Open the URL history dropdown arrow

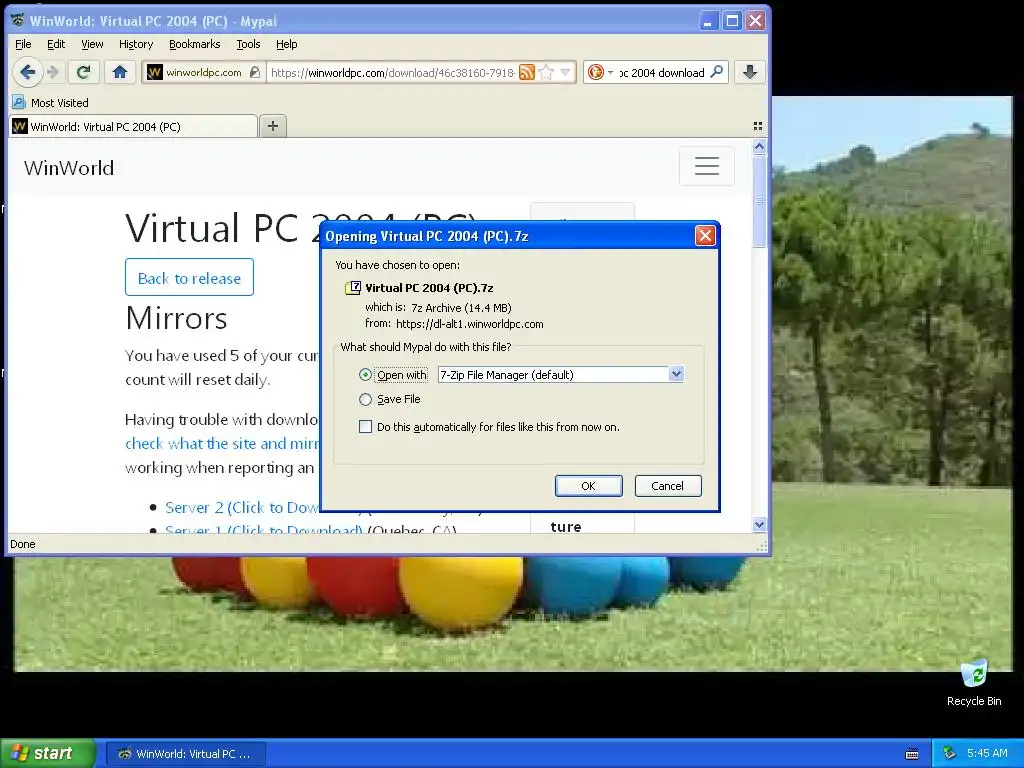coord(565,72)
